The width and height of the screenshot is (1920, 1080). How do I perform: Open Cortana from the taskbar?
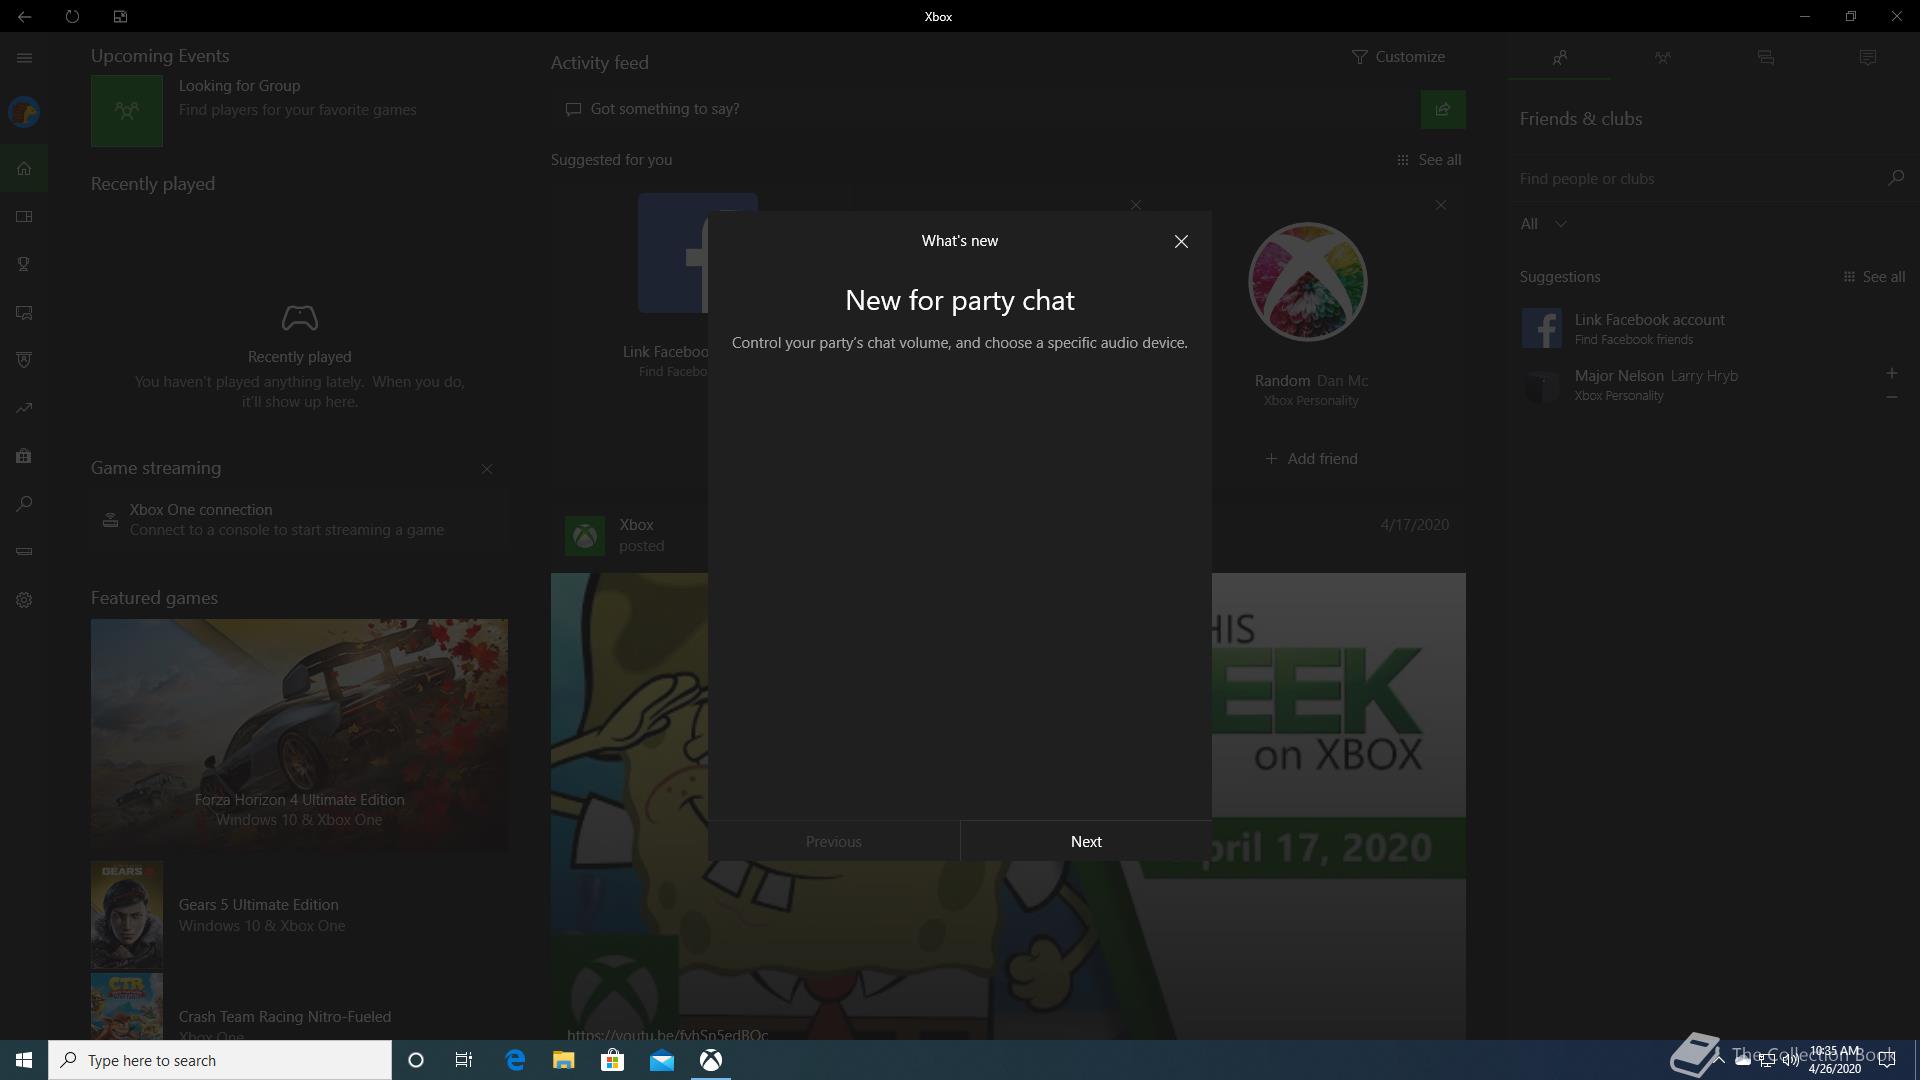[416, 1060]
